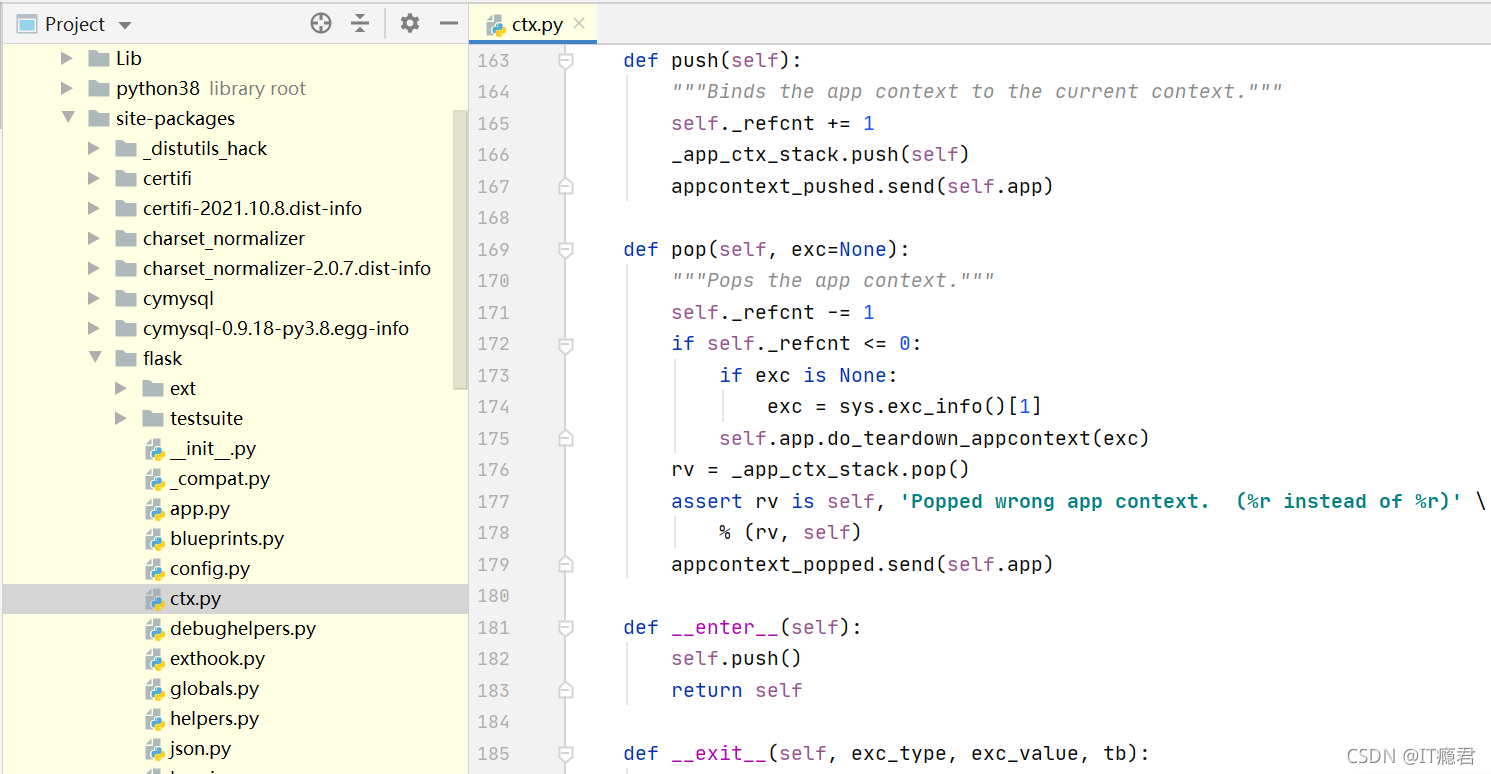
Task: Click the helpers.py Python file icon
Action: (x=154, y=719)
